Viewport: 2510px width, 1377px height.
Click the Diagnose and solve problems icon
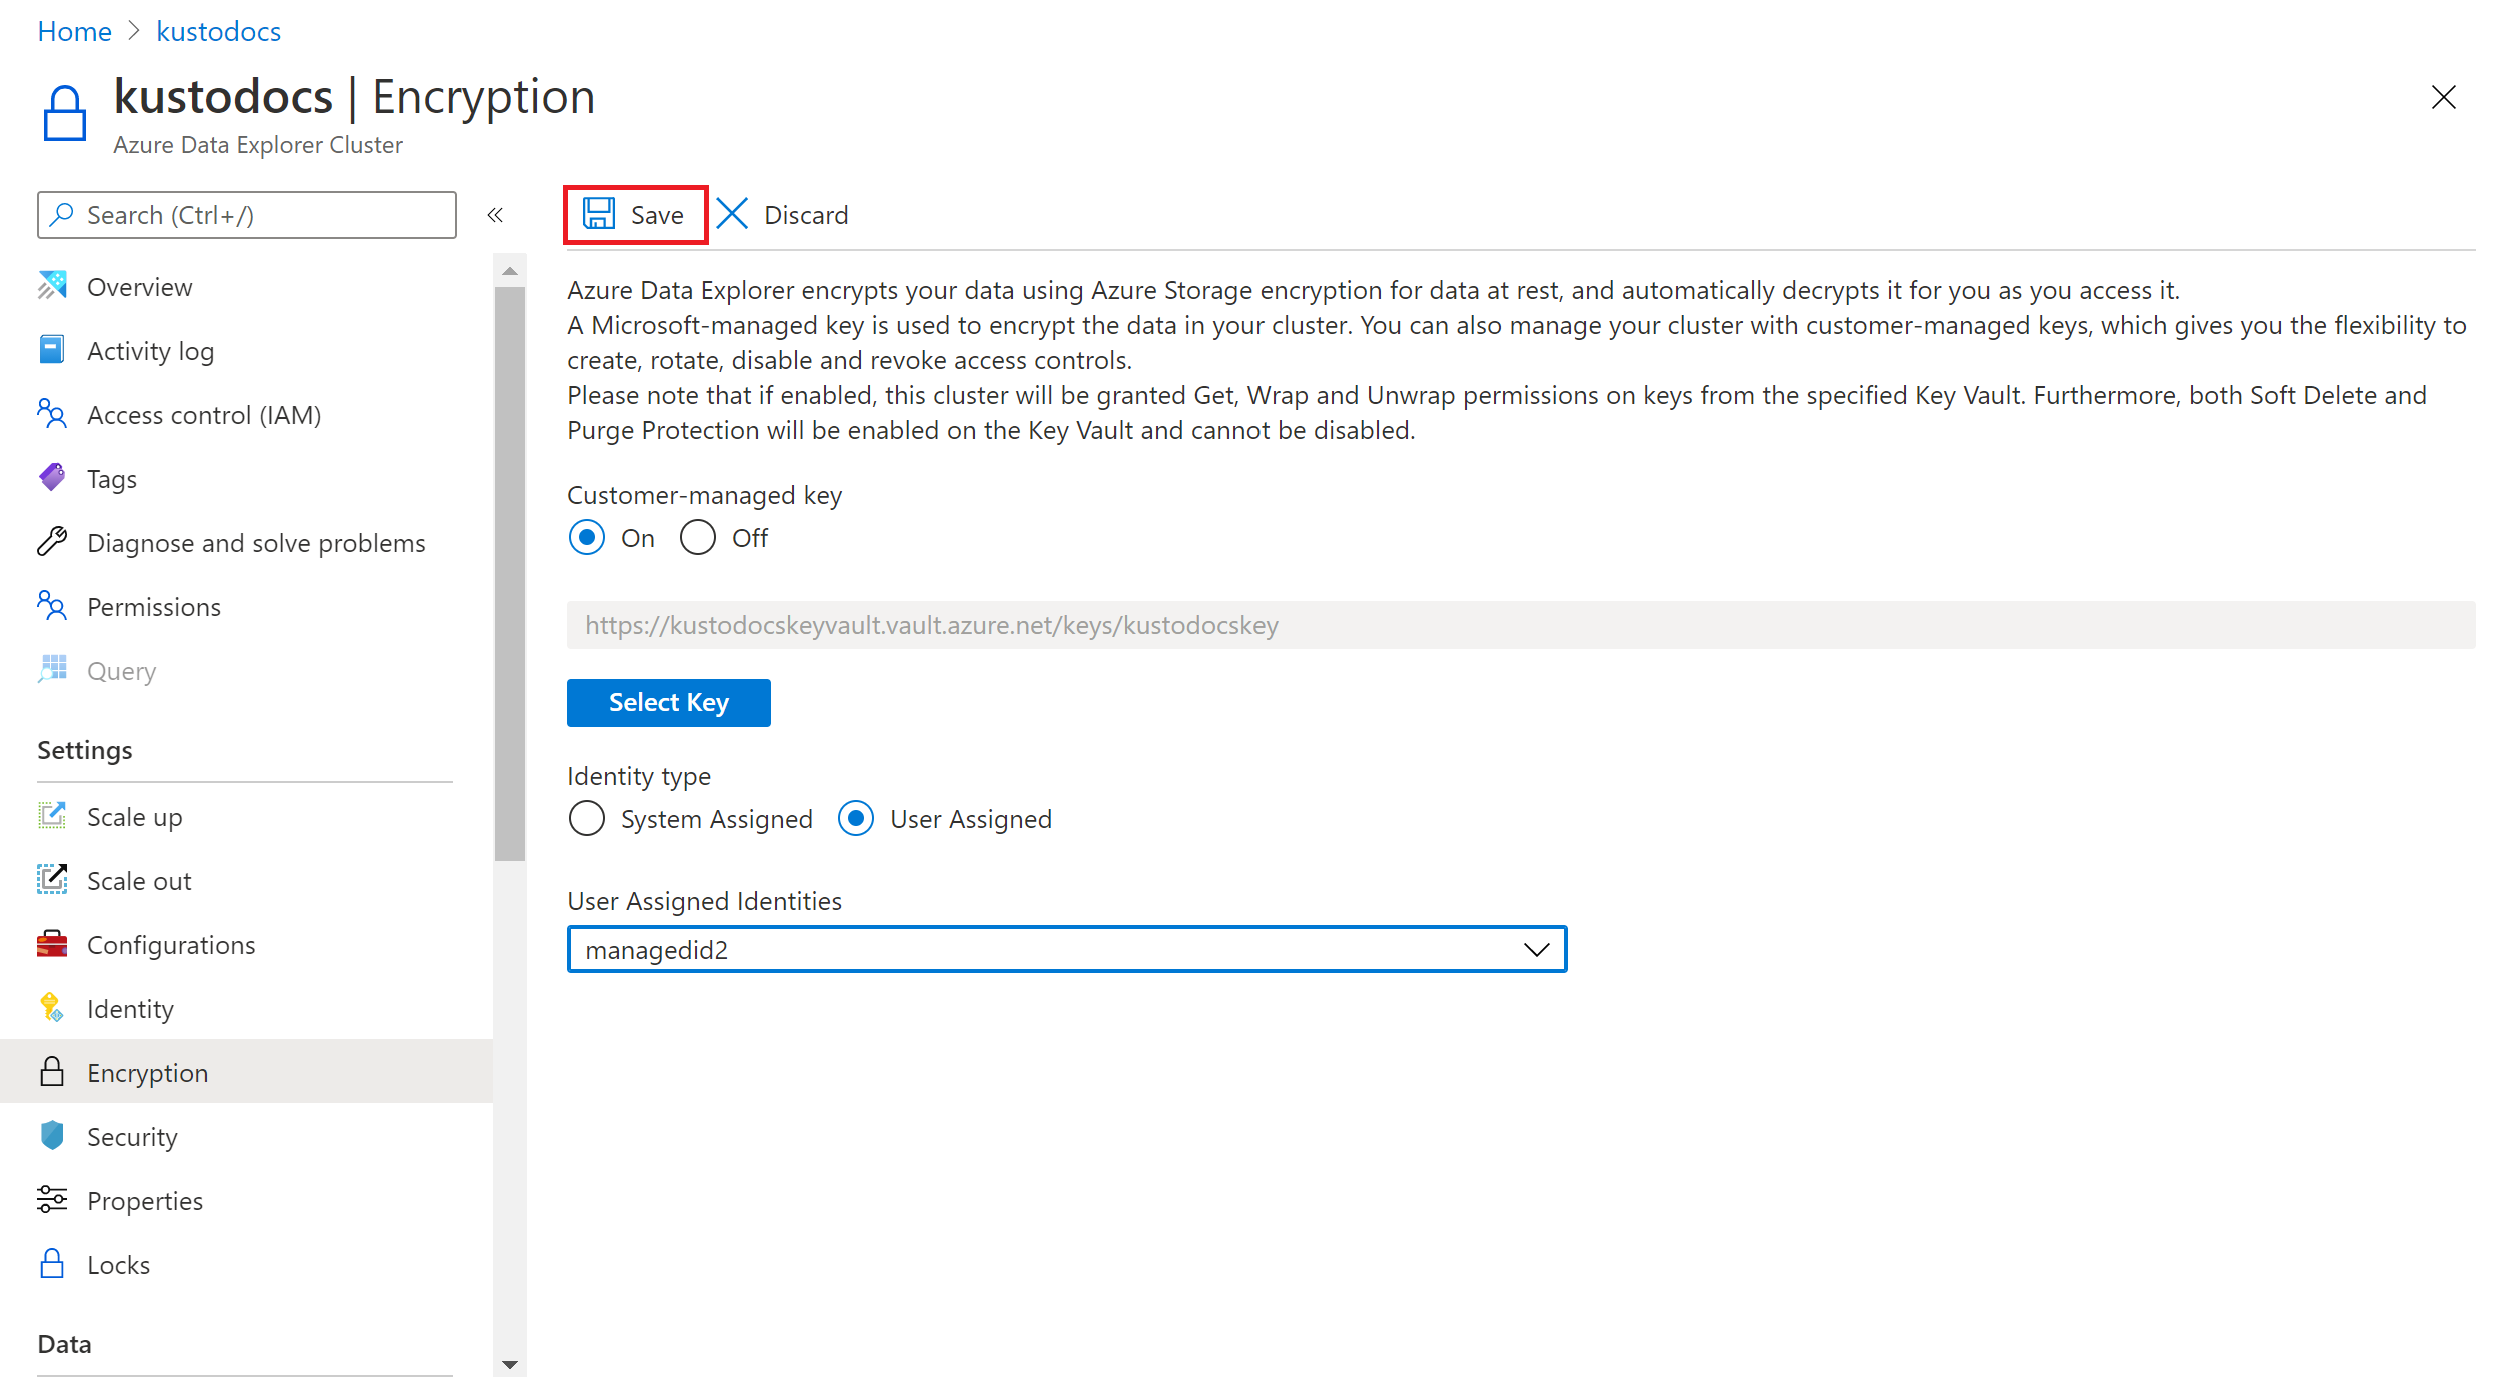point(51,541)
